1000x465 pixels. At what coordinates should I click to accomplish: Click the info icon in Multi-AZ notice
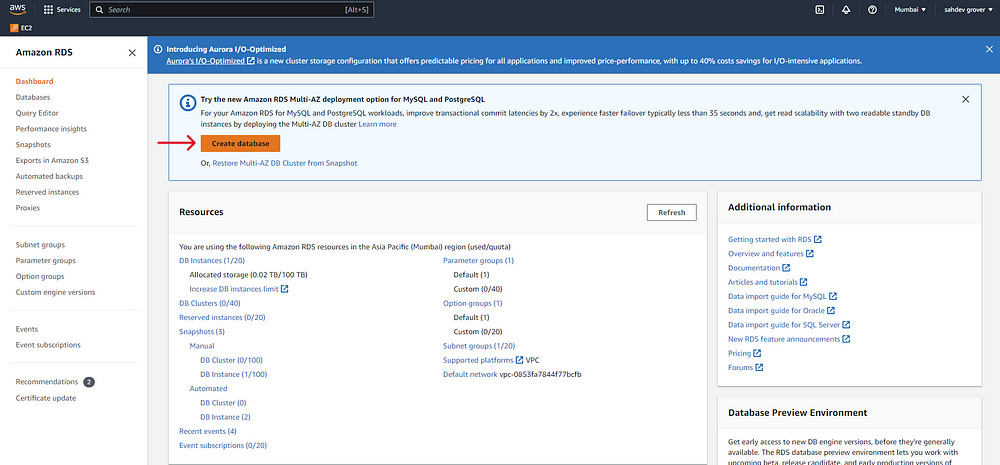pyautogui.click(x=188, y=102)
